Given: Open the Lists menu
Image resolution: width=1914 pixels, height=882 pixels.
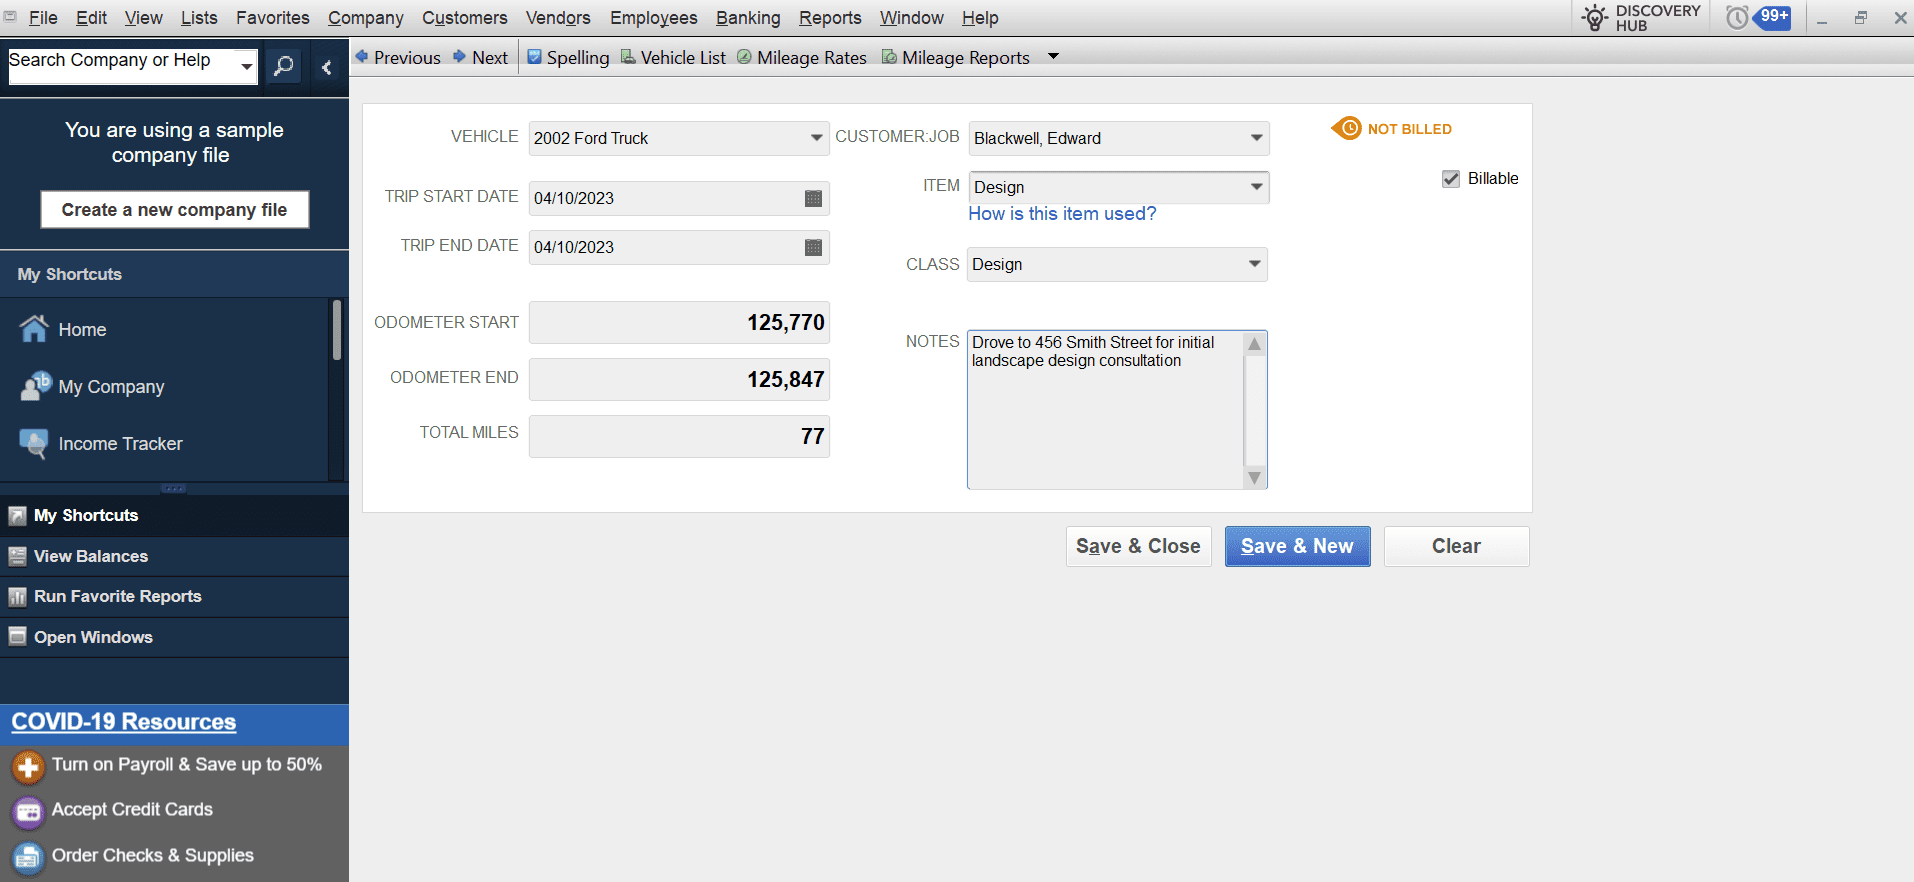Looking at the screenshot, I should coord(199,17).
